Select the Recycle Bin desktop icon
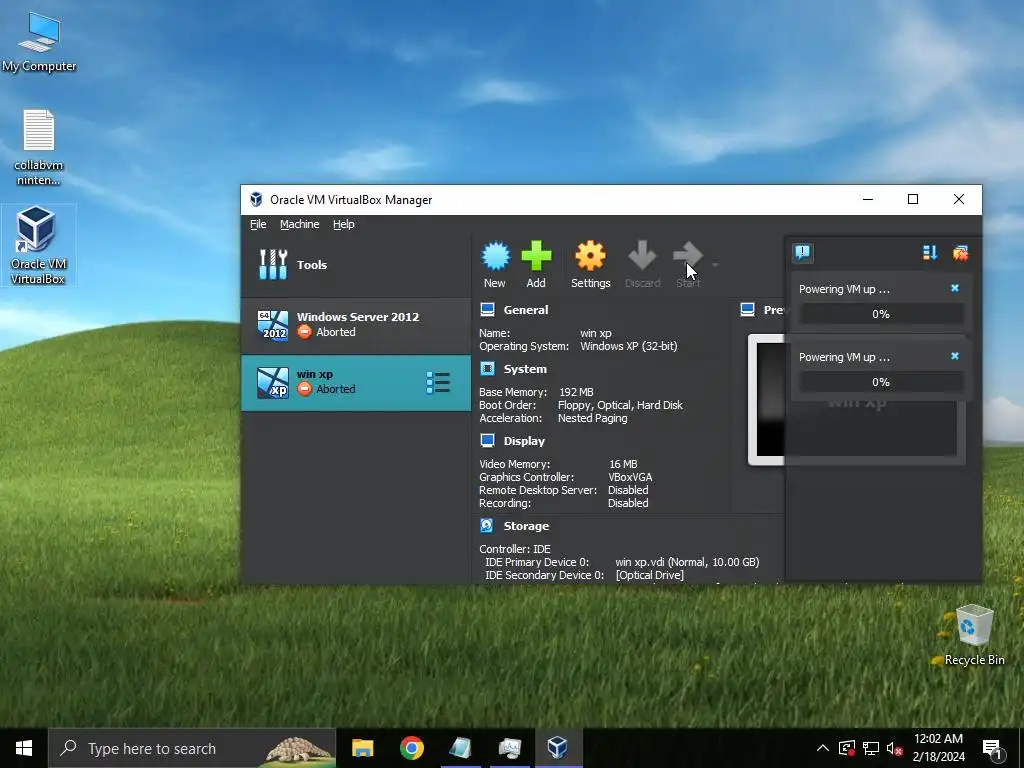This screenshot has height=768, width=1024. coord(974,635)
